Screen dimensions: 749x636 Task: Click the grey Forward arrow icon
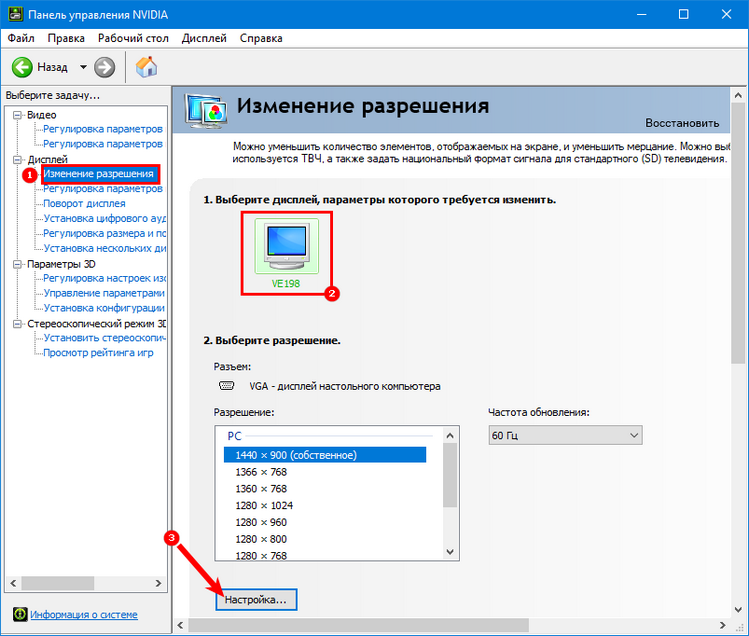coord(104,67)
